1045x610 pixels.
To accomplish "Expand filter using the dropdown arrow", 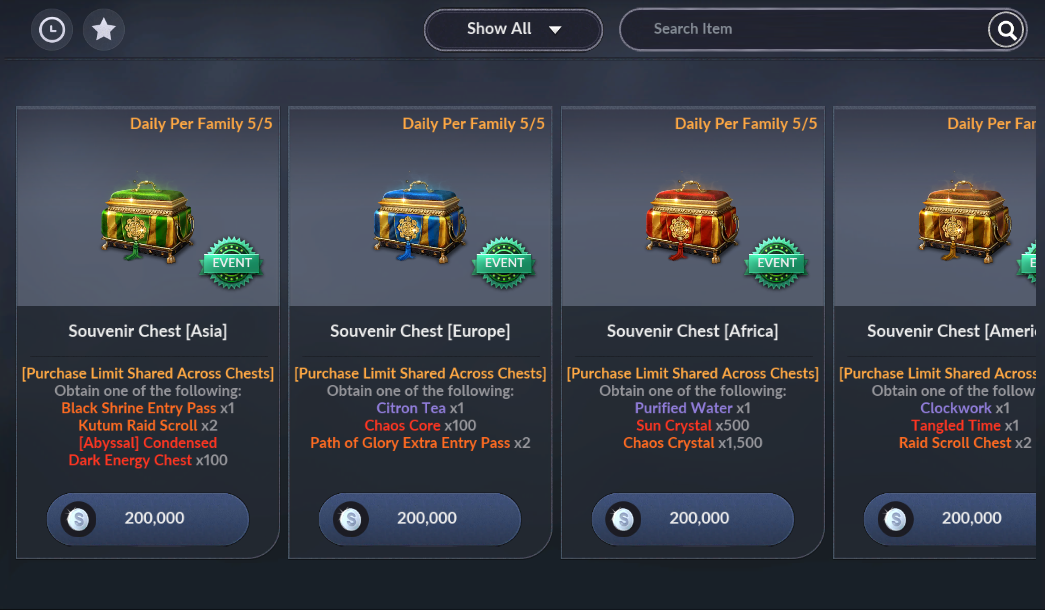I will 554,29.
